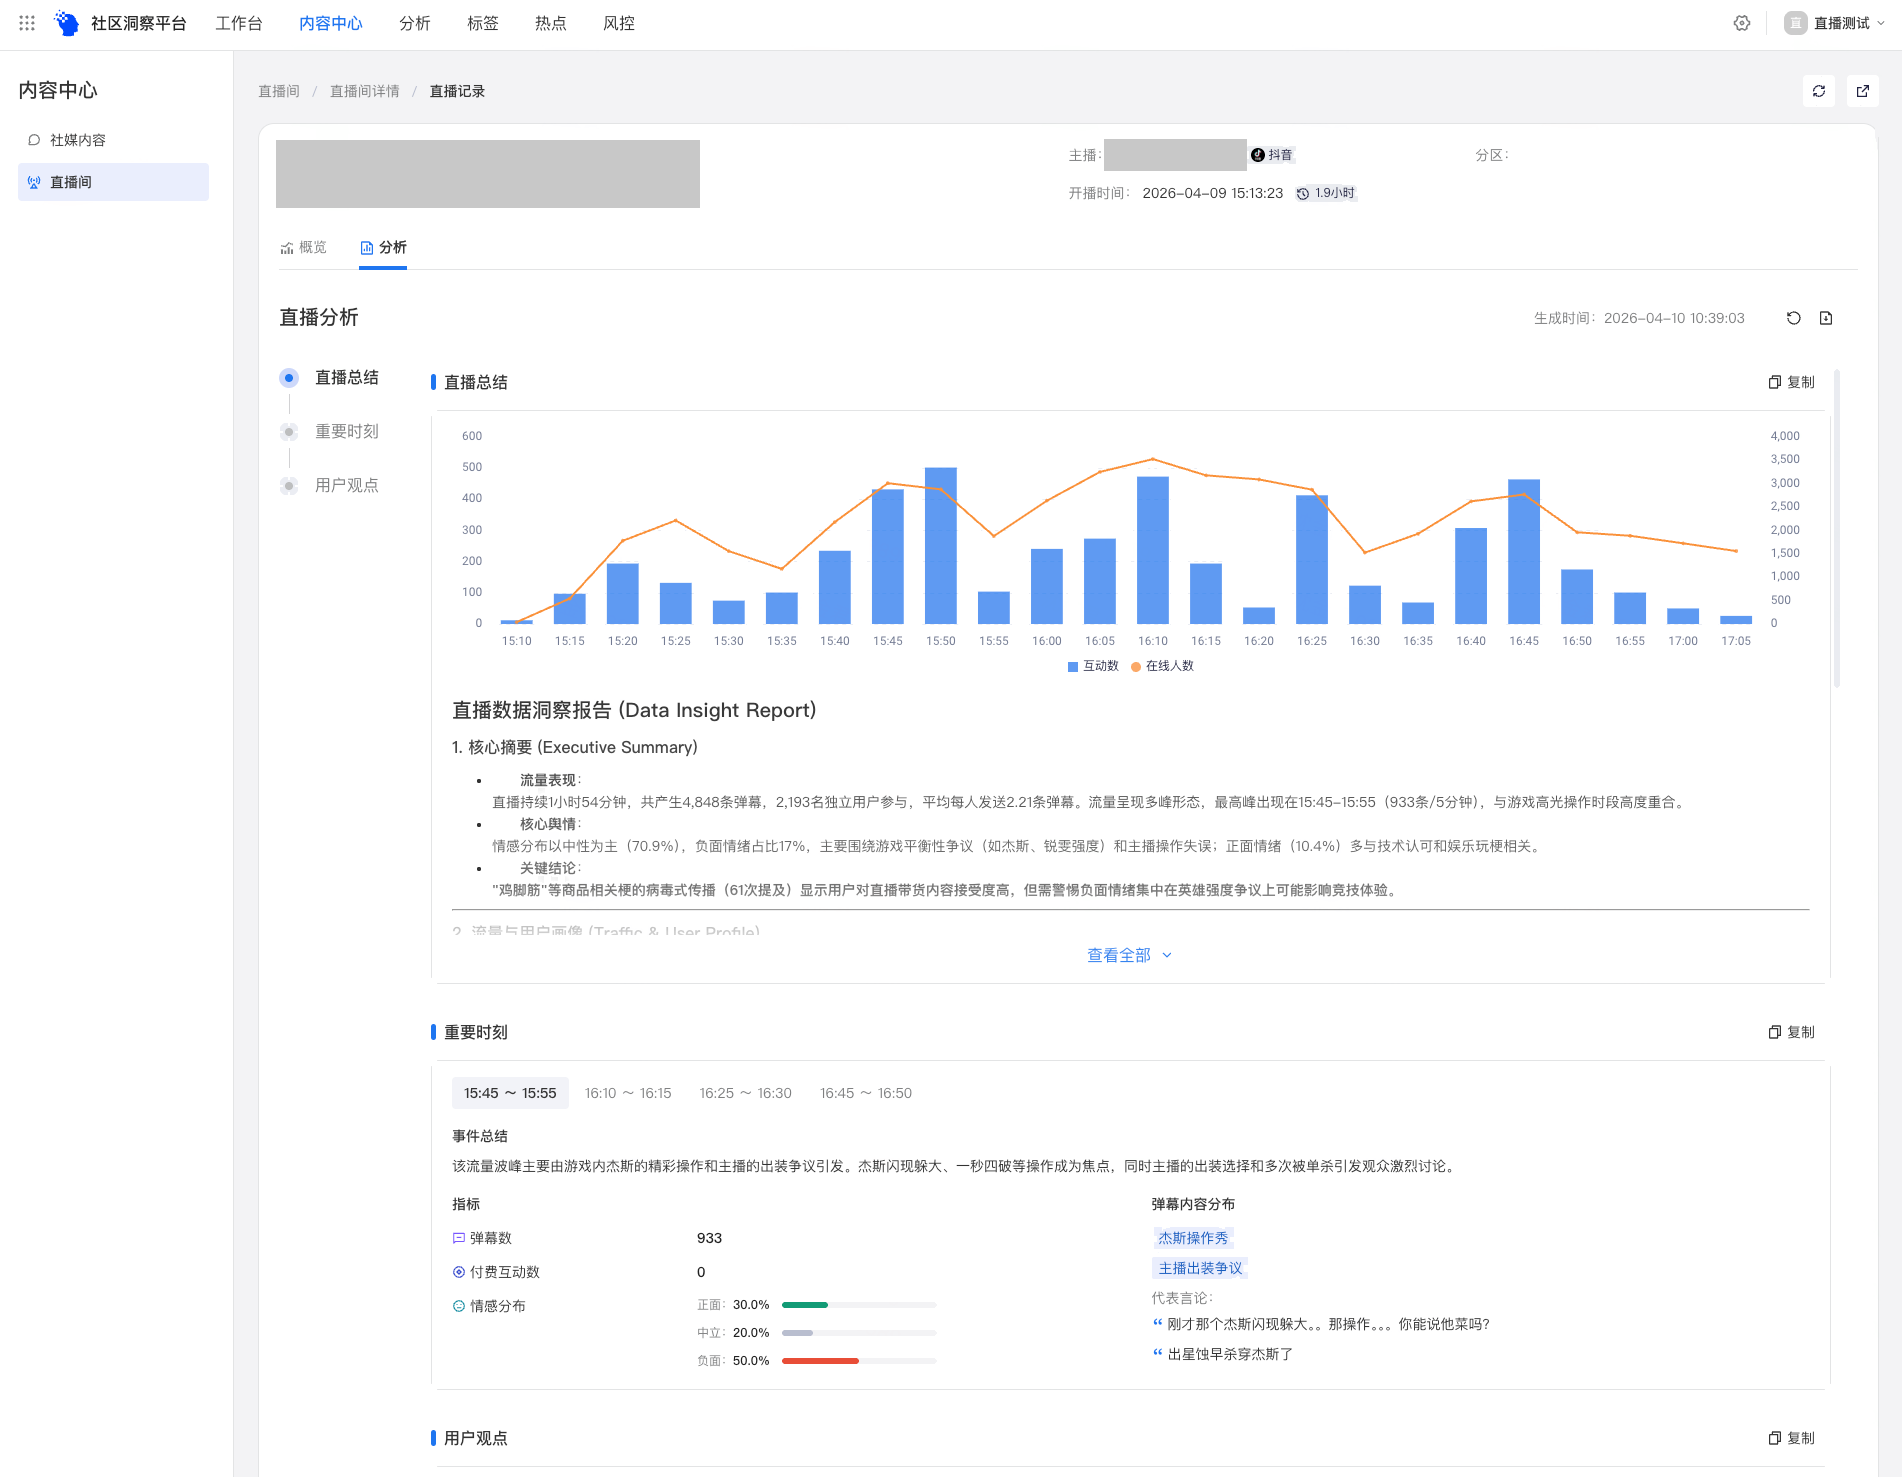Image resolution: width=1902 pixels, height=1477 pixels.
Task: Open the 直播测试 account dropdown
Action: (x=1835, y=23)
